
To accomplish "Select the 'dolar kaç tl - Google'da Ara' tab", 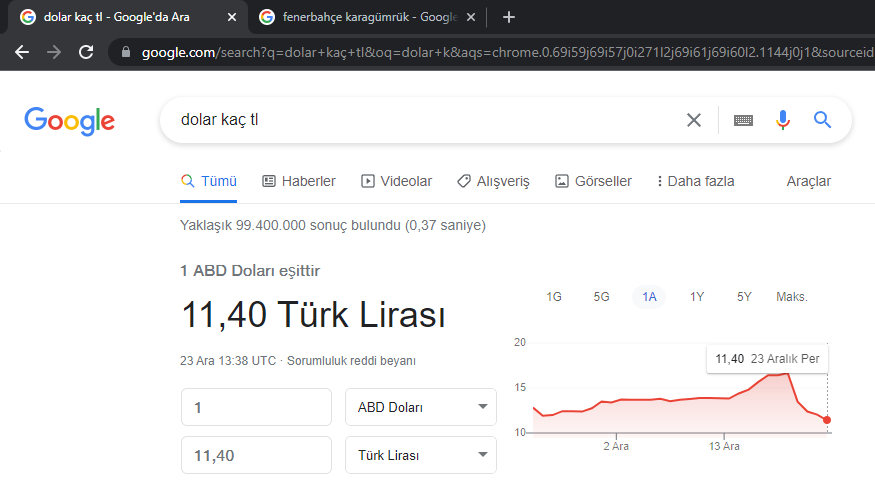I will pos(126,17).
